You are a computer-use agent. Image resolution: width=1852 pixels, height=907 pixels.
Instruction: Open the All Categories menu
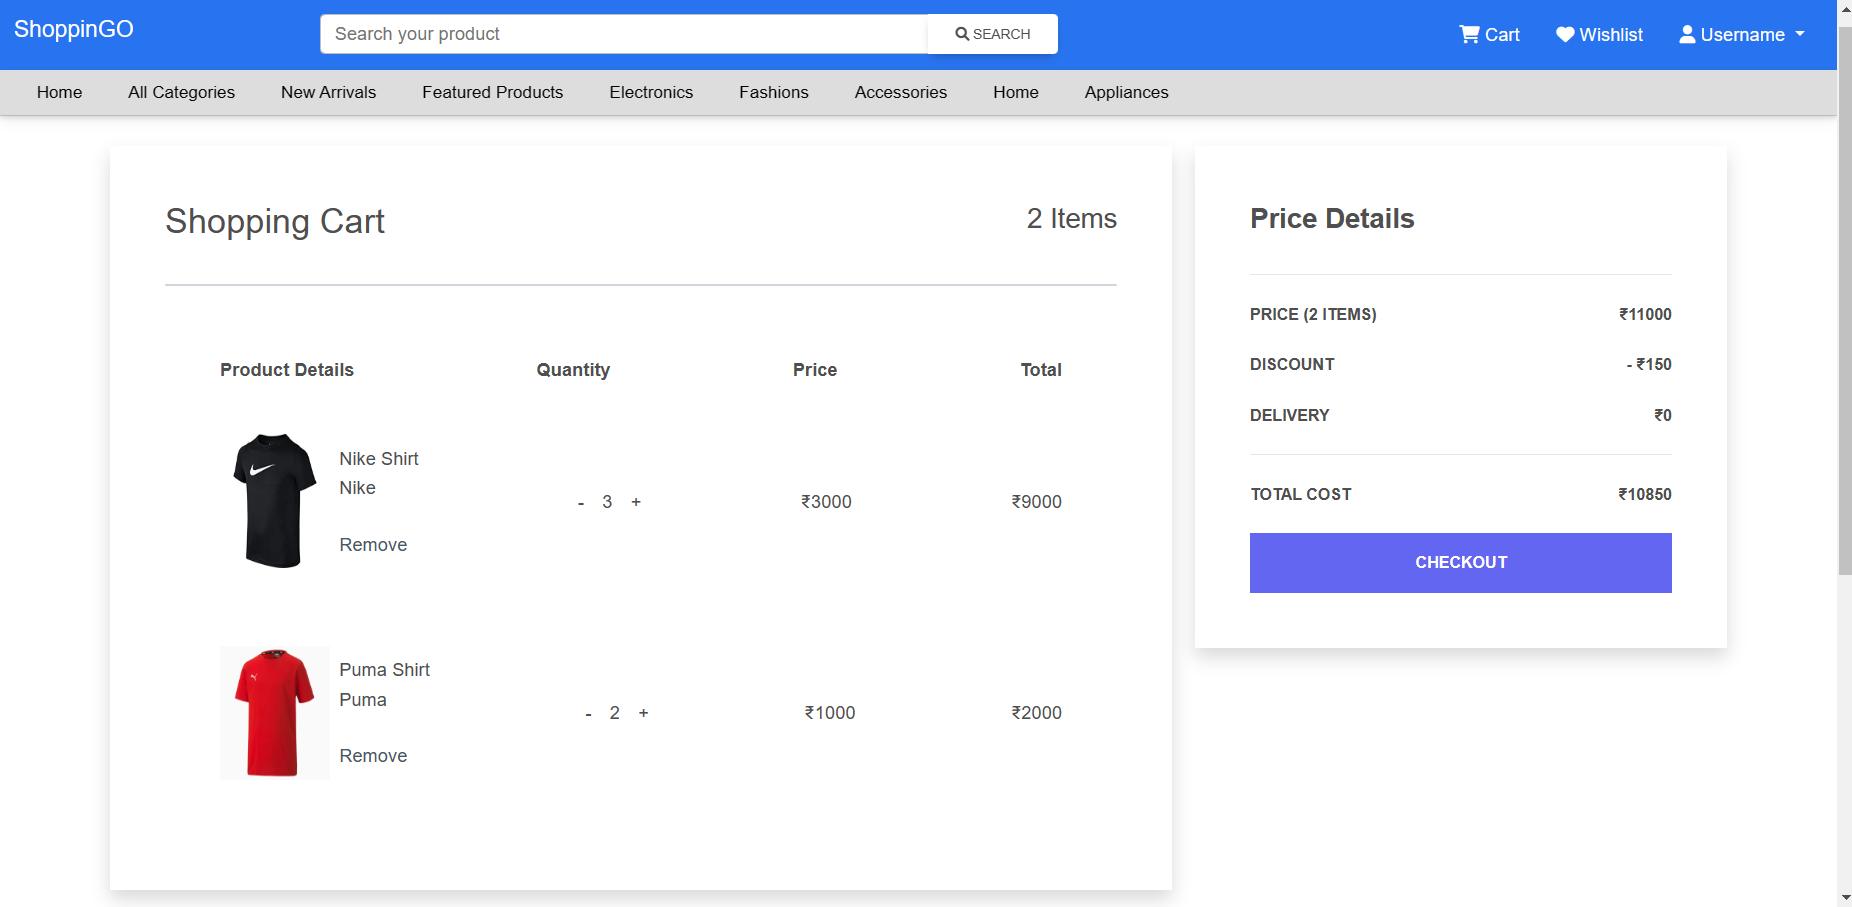[x=181, y=92]
